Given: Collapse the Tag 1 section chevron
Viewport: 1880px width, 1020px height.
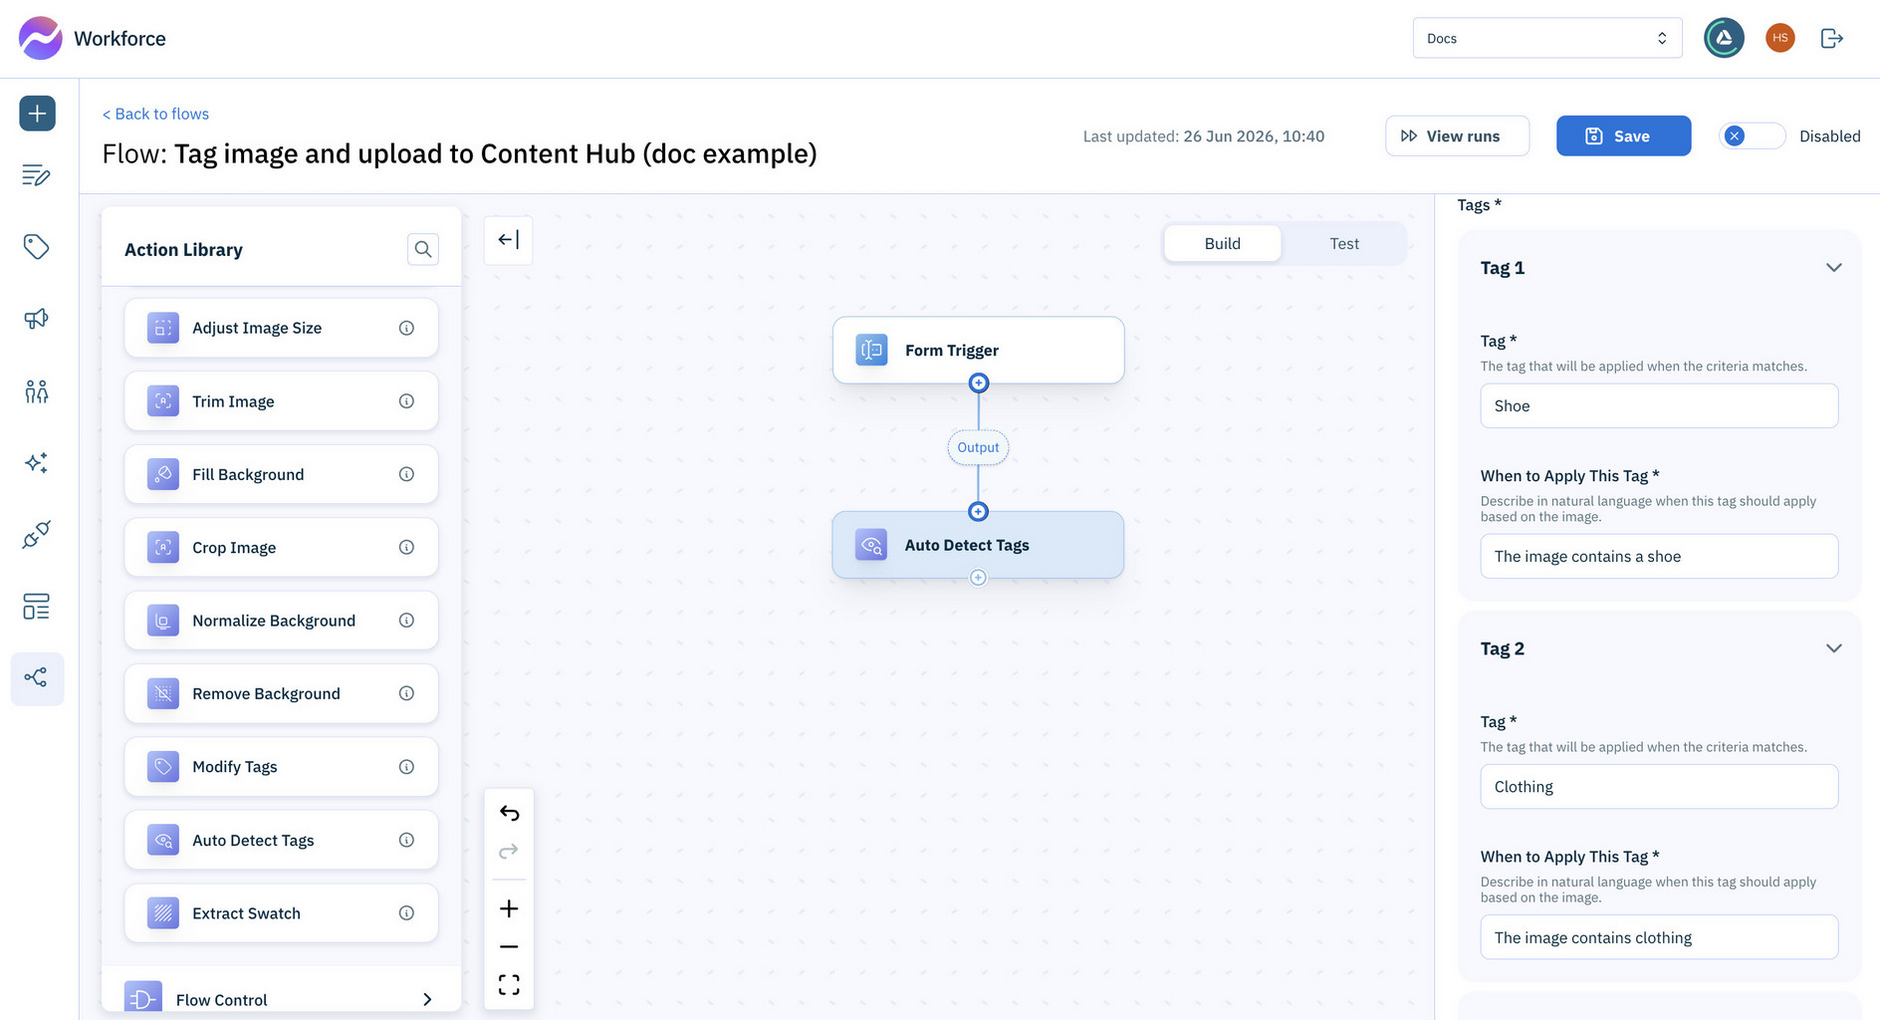Looking at the screenshot, I should tap(1834, 268).
